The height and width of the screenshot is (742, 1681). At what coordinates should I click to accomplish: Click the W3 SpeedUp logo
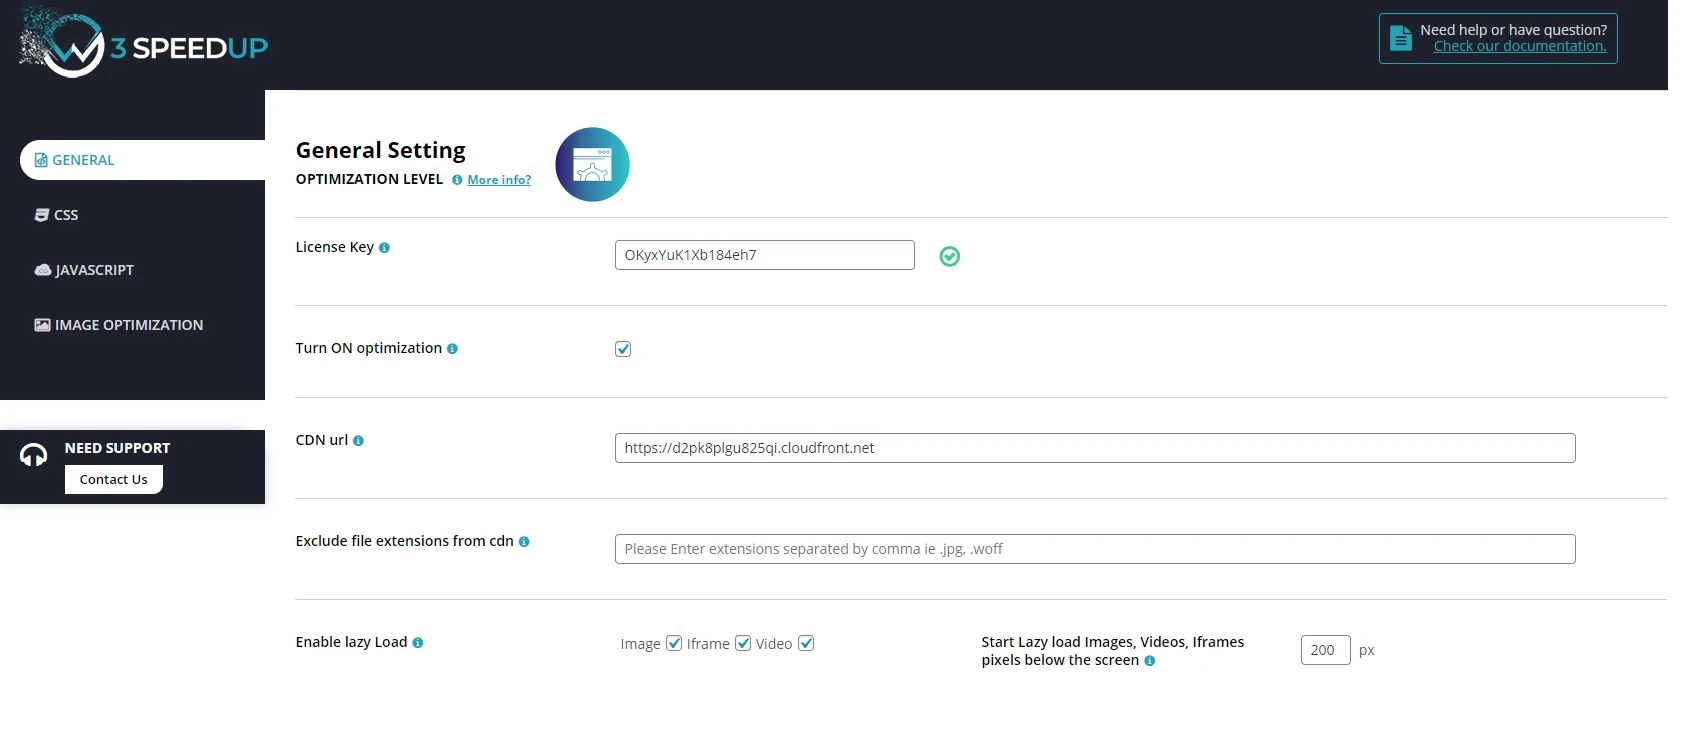pos(143,45)
